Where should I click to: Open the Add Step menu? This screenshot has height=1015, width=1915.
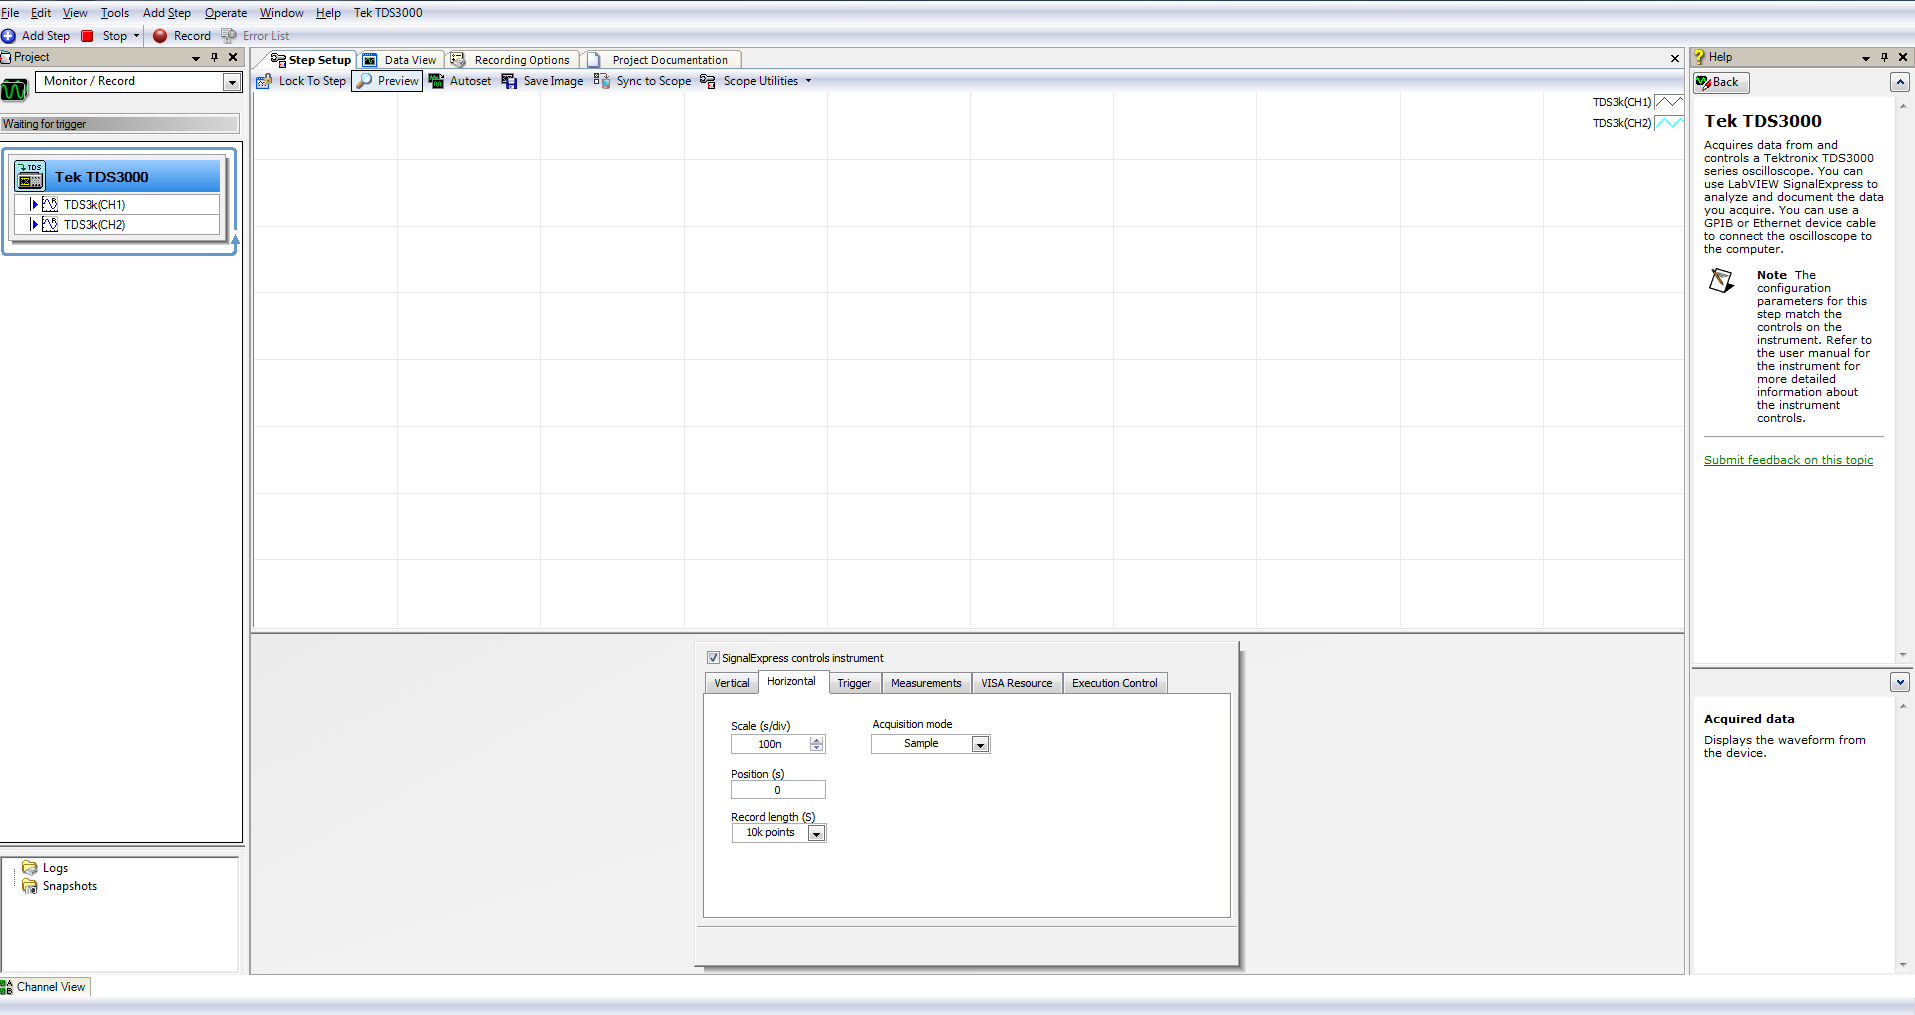[x=166, y=13]
